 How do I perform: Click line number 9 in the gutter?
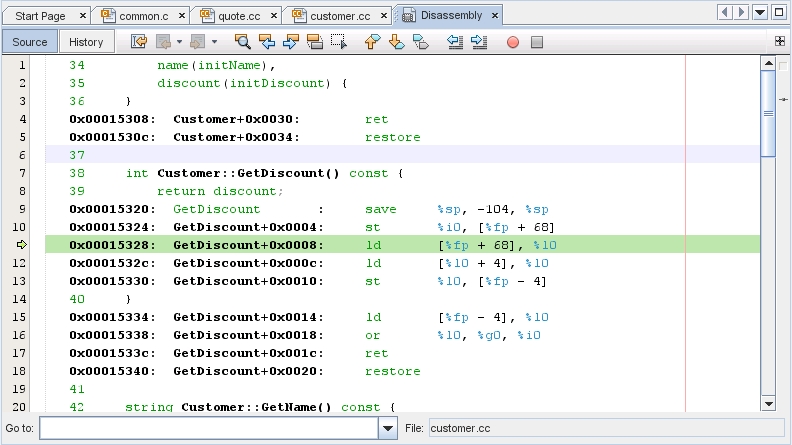(x=22, y=209)
